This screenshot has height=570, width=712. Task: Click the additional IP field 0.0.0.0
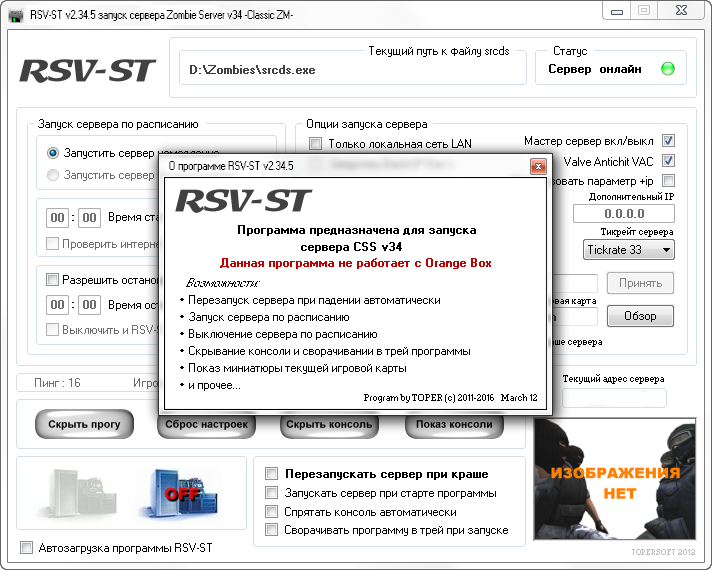coord(623,213)
